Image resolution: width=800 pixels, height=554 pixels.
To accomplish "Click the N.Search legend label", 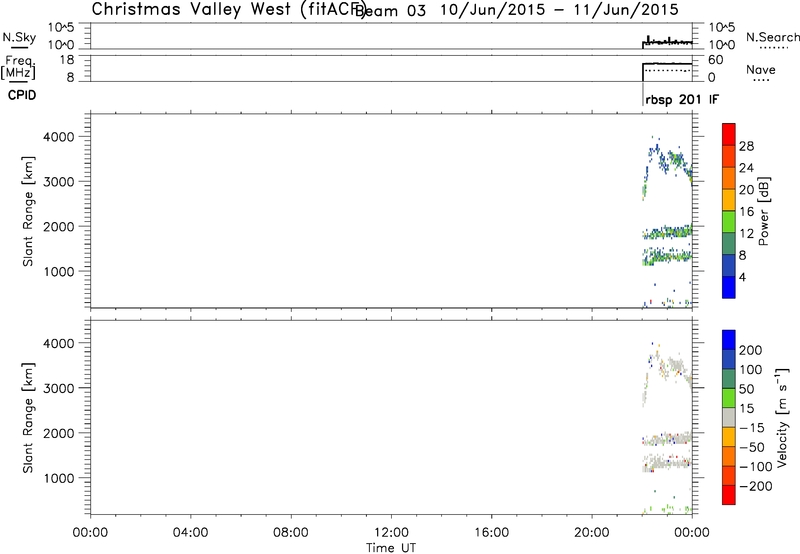I will pyautogui.click(x=773, y=37).
